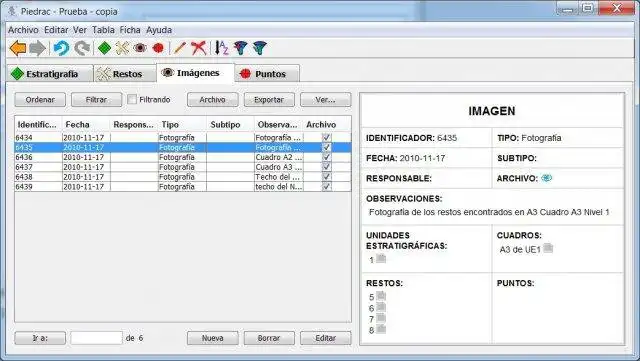Open the file eye icon beside ARCHIVO

point(547,178)
